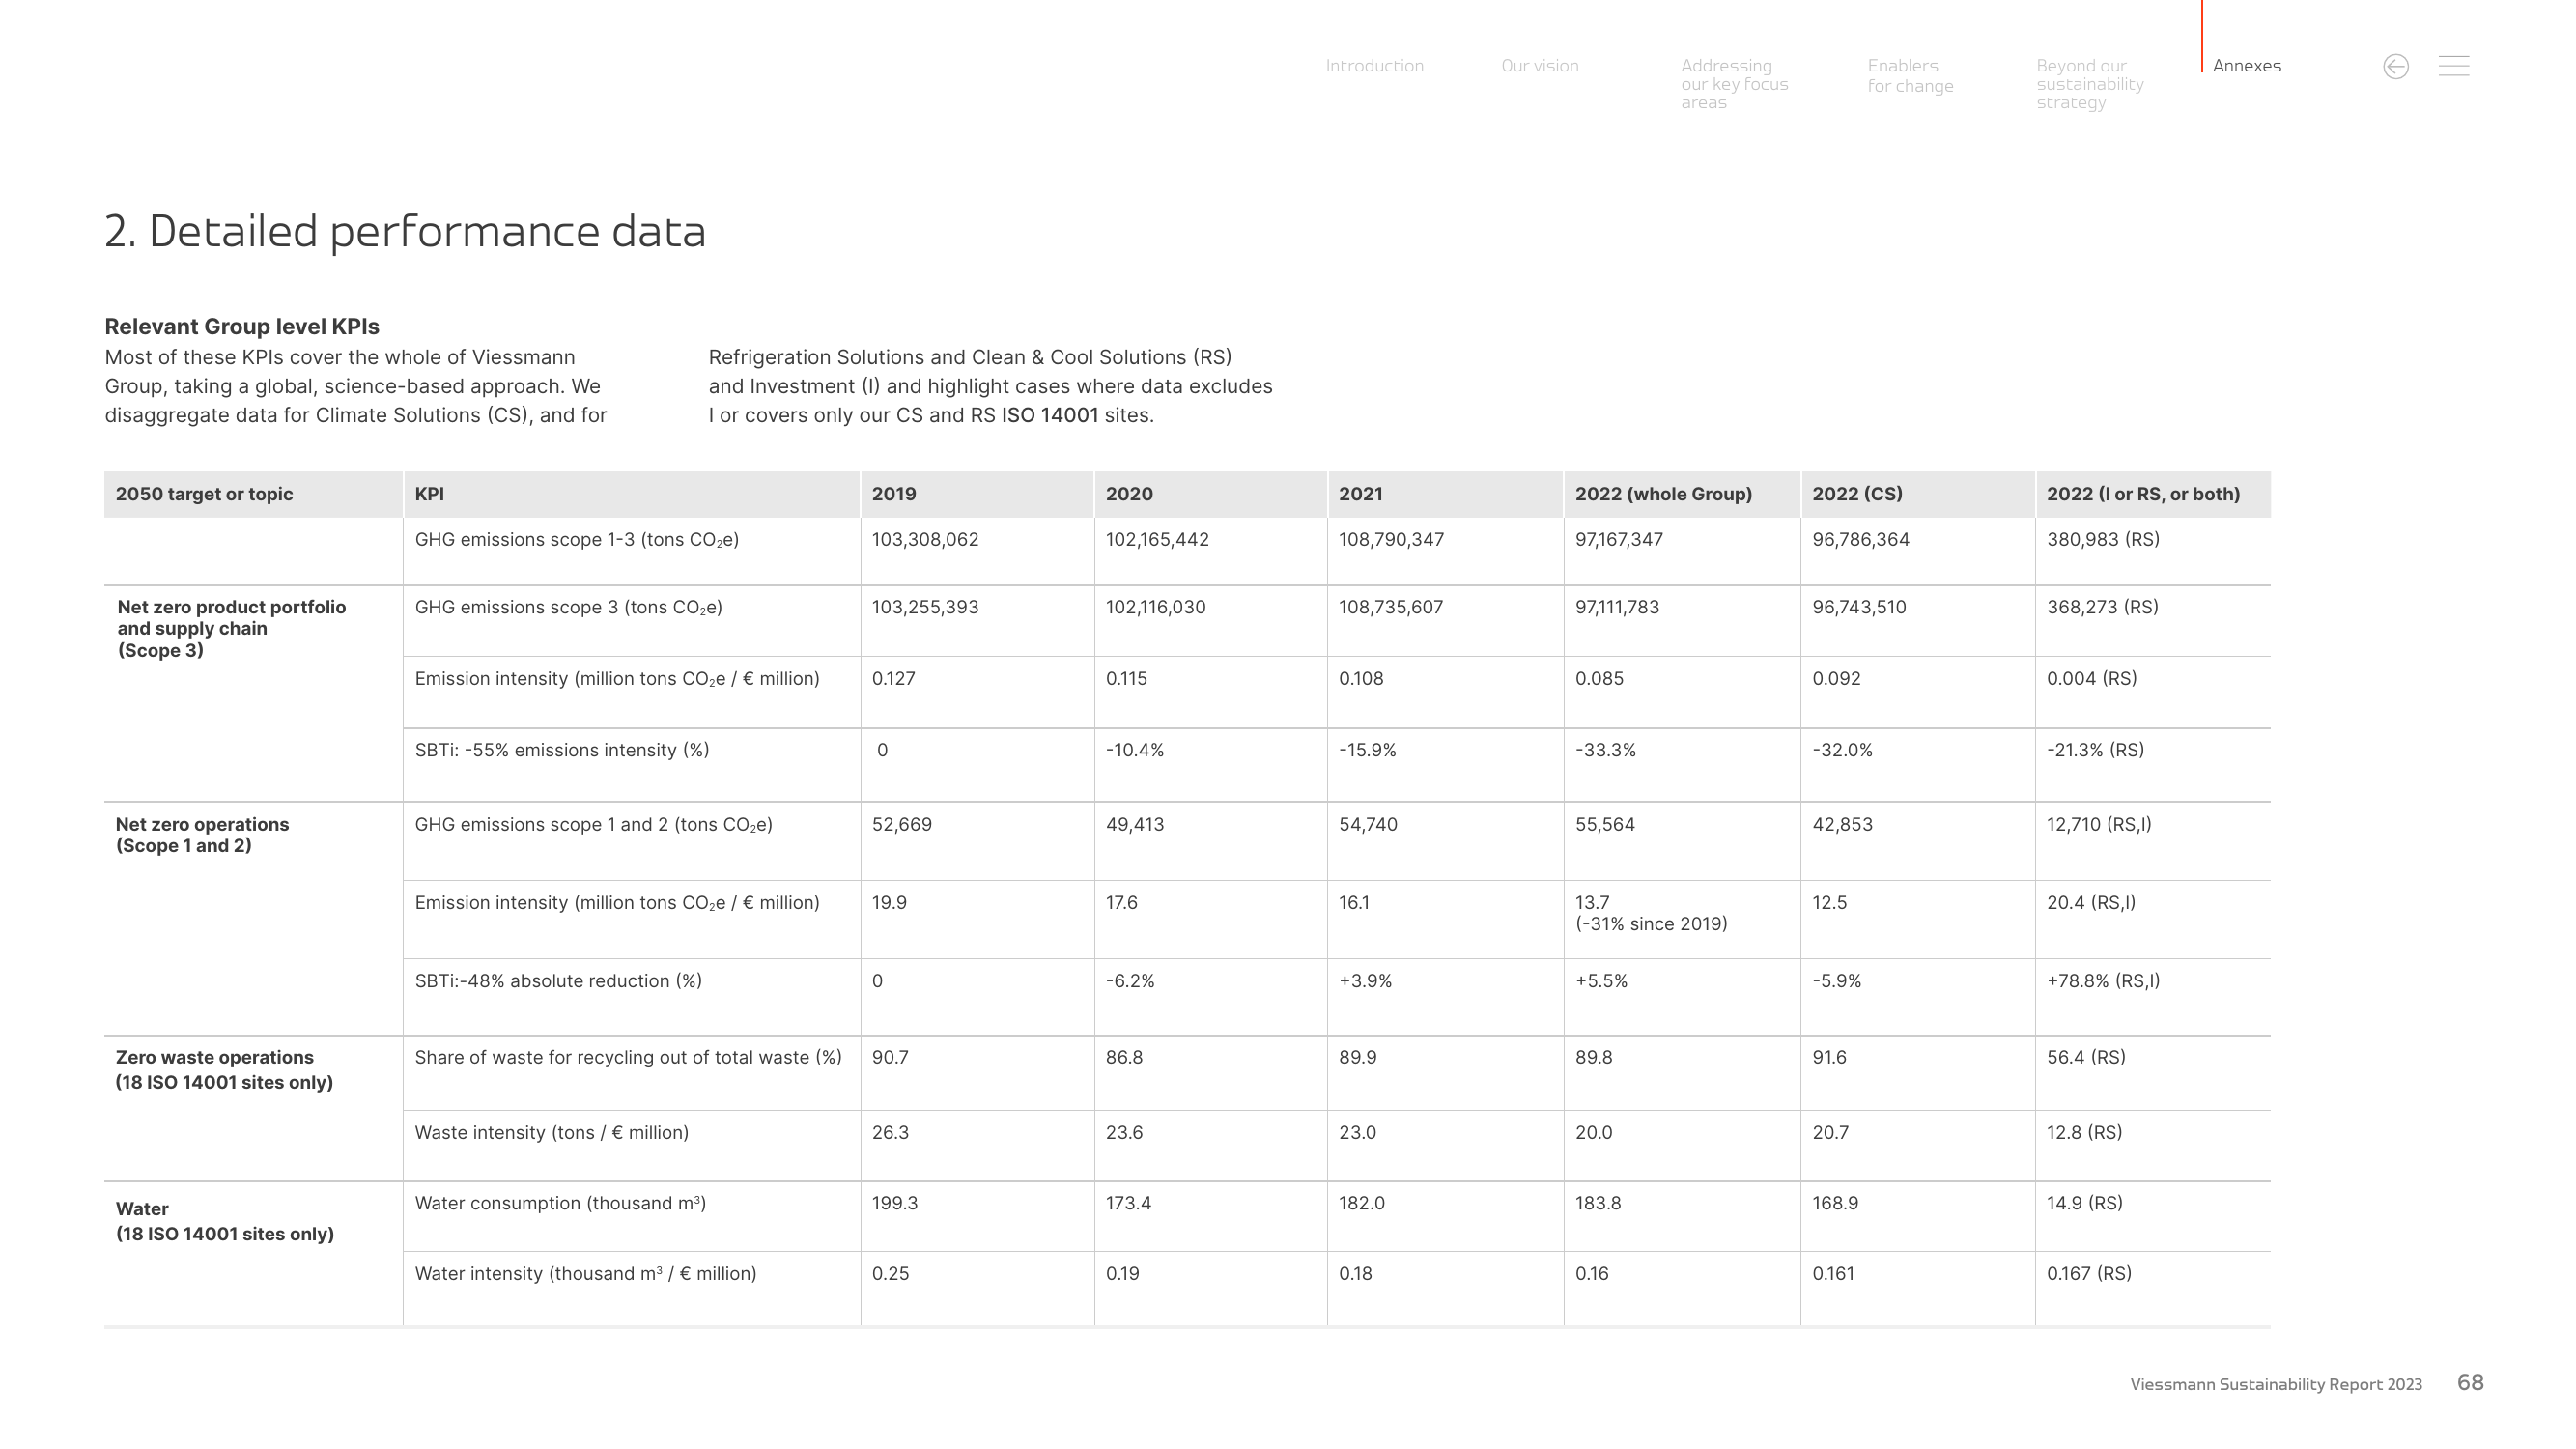Image resolution: width=2576 pixels, height=1449 pixels.
Task: Select the value 183.8
Action: click(1597, 1204)
